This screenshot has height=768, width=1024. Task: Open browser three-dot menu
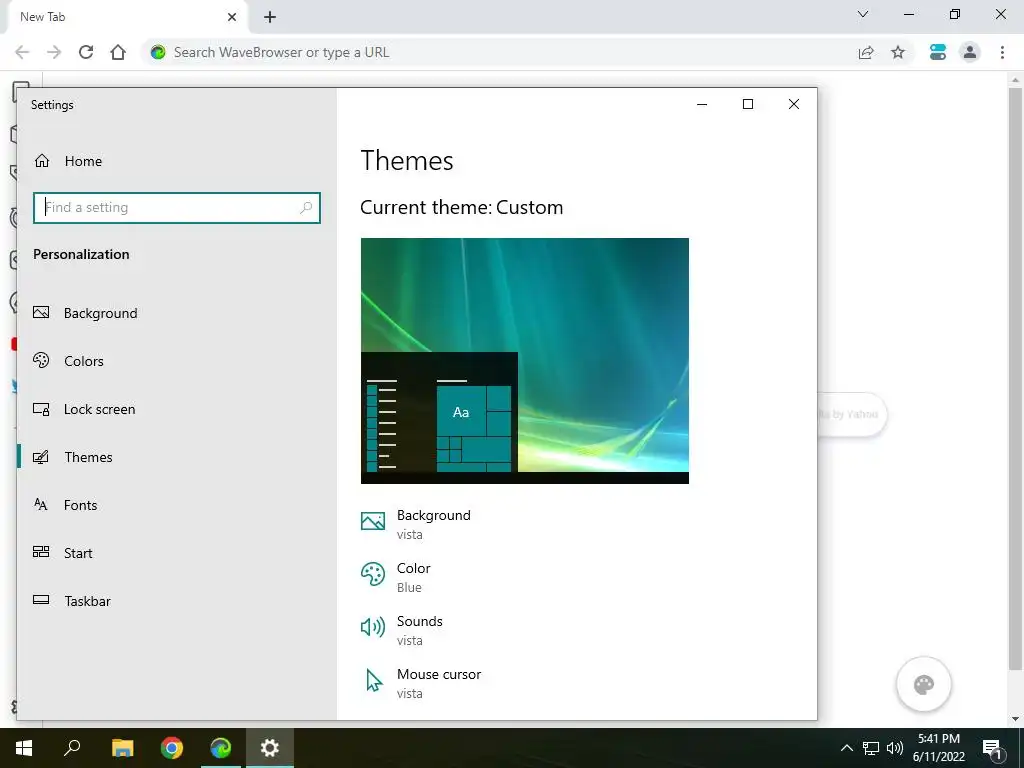[x=1002, y=52]
